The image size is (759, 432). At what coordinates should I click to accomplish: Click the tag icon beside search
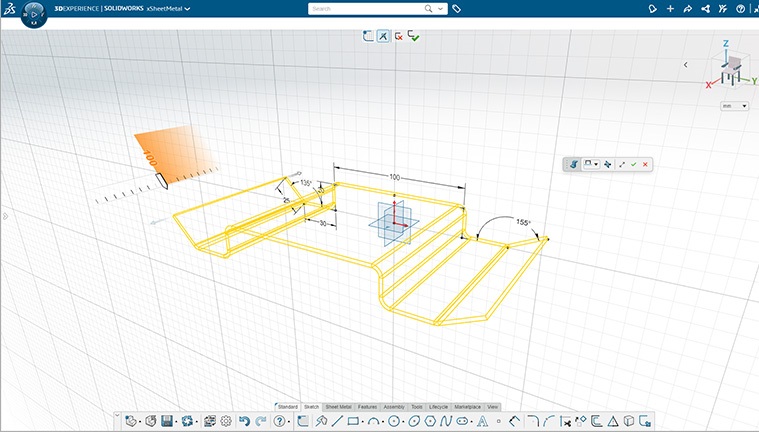pos(457,8)
